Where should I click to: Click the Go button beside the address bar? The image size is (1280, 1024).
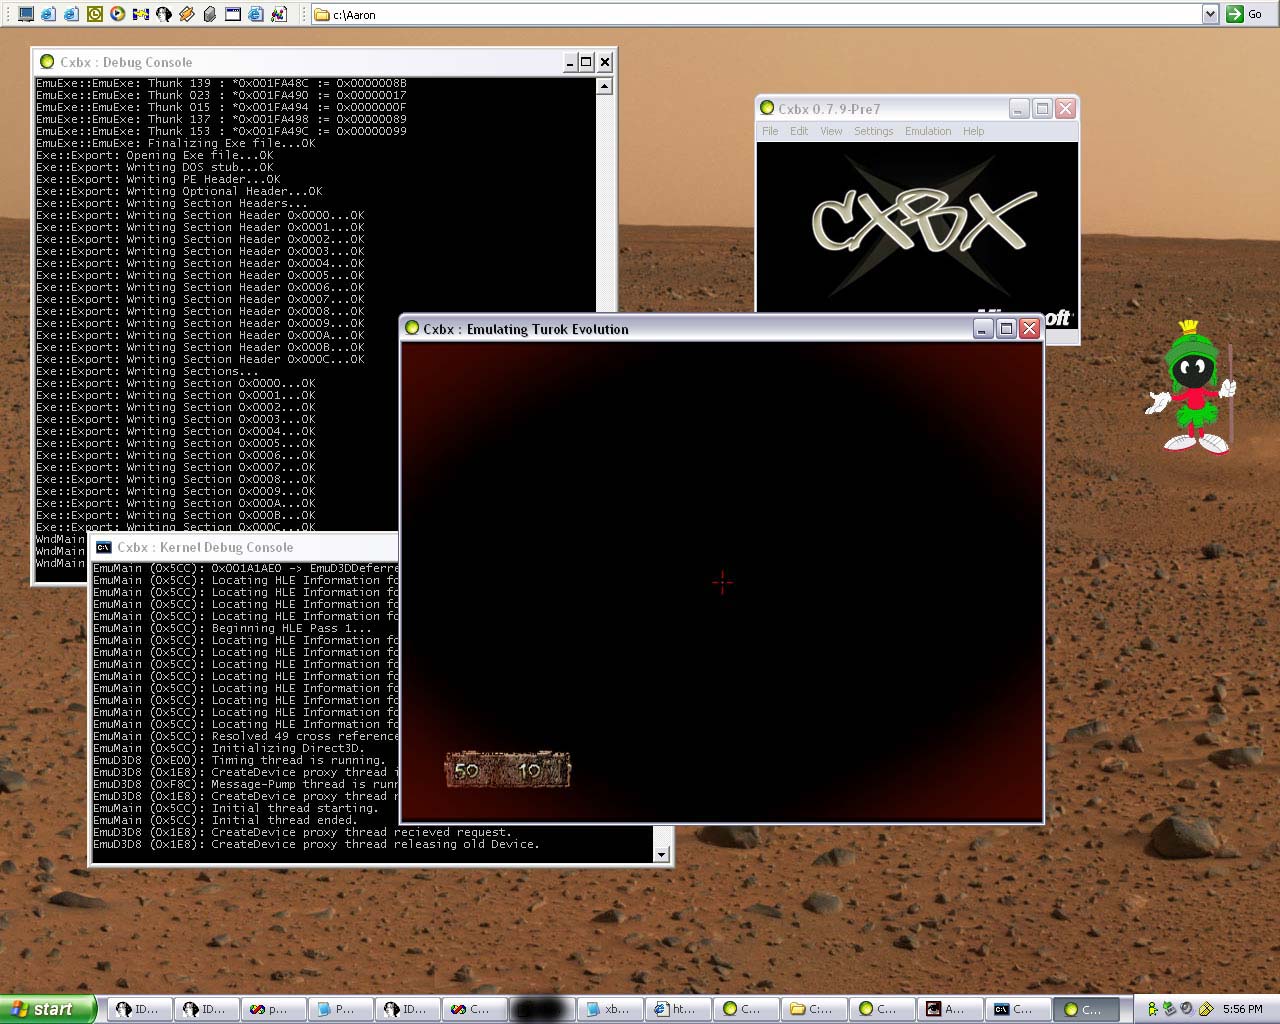pos(1246,14)
